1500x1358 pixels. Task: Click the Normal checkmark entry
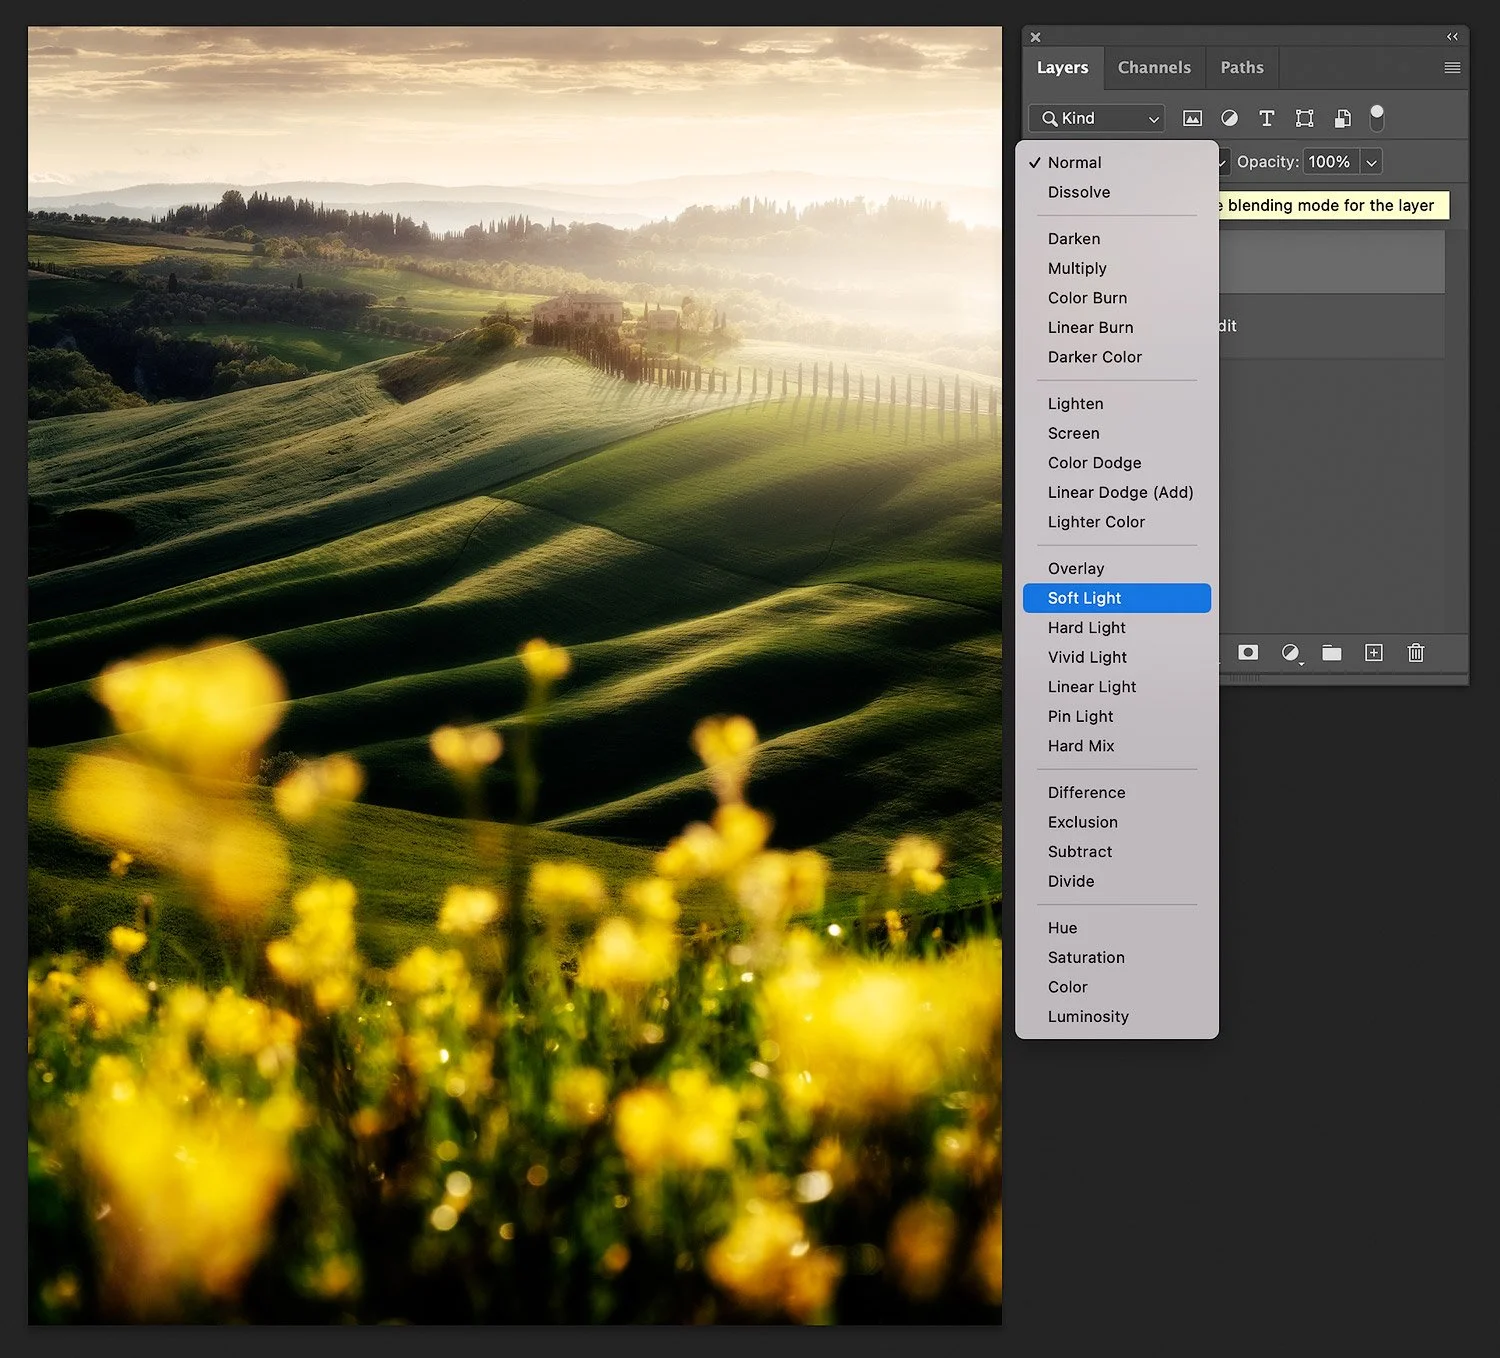click(x=1075, y=162)
